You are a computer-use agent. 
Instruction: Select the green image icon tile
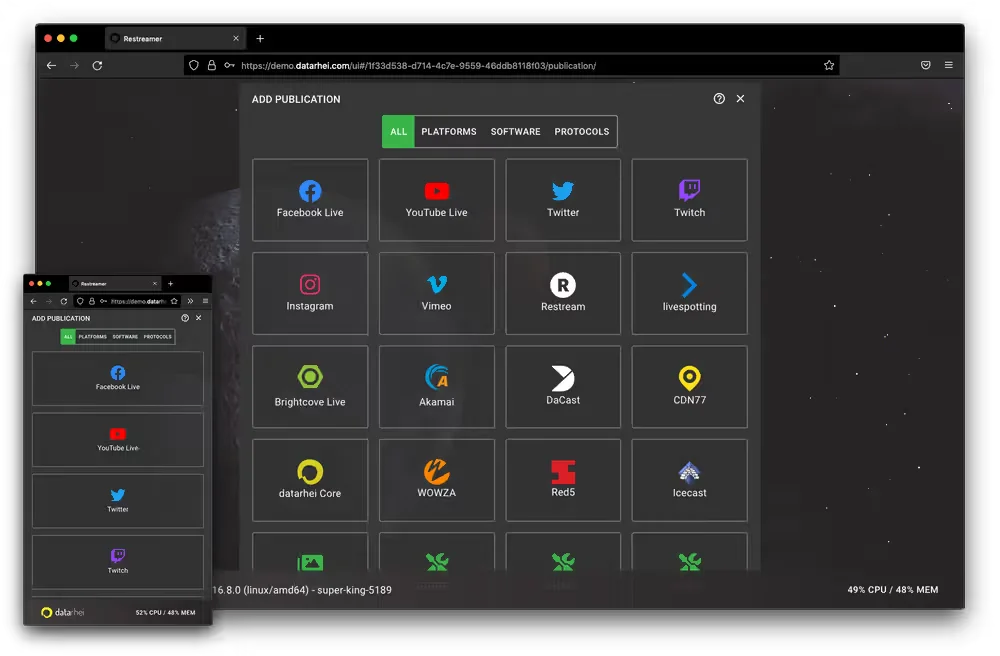click(310, 552)
